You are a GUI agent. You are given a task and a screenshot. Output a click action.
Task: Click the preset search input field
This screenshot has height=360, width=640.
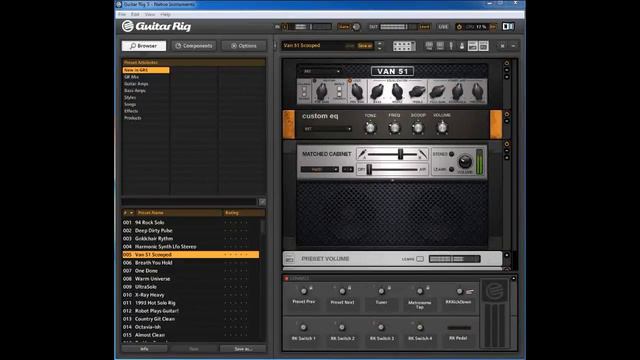coord(189,202)
